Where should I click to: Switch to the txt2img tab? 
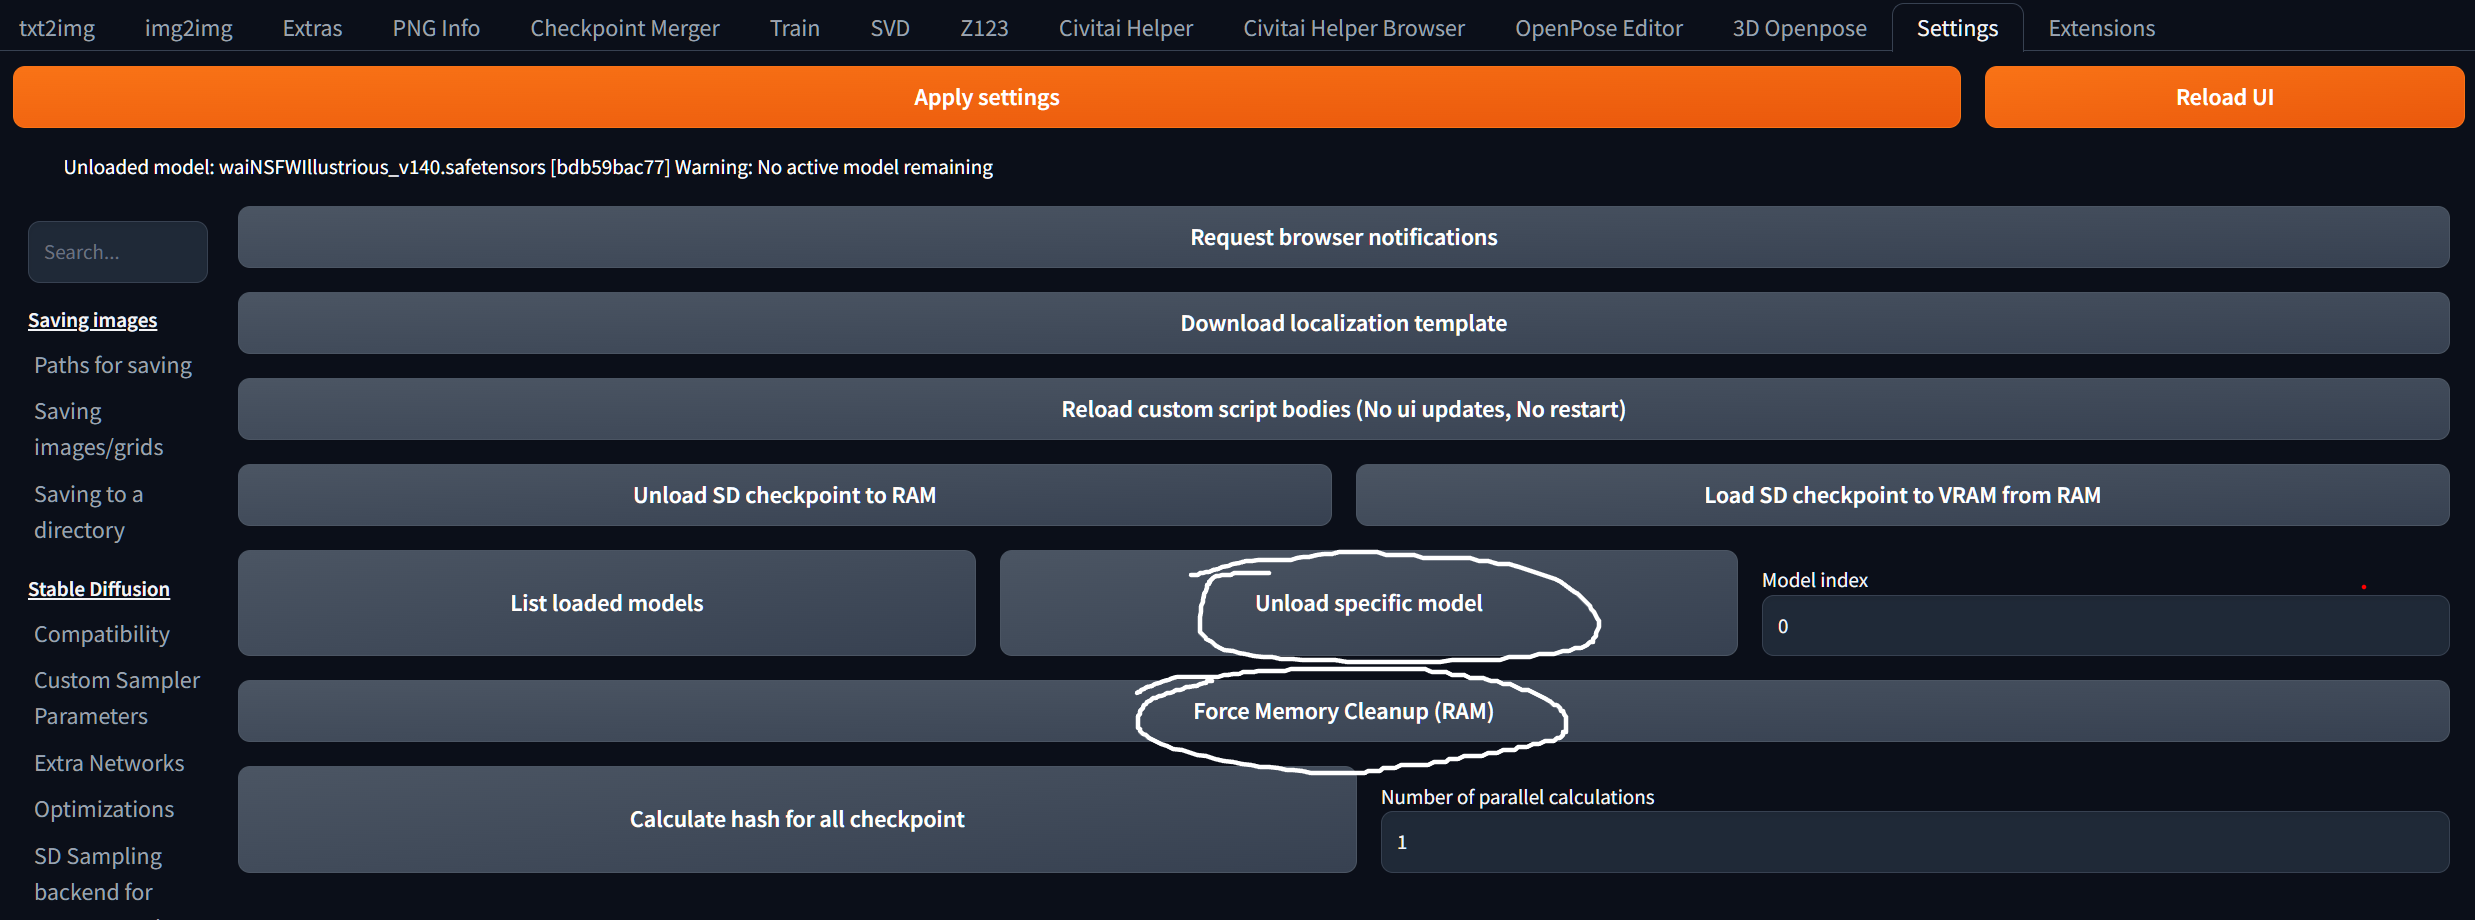click(x=57, y=28)
